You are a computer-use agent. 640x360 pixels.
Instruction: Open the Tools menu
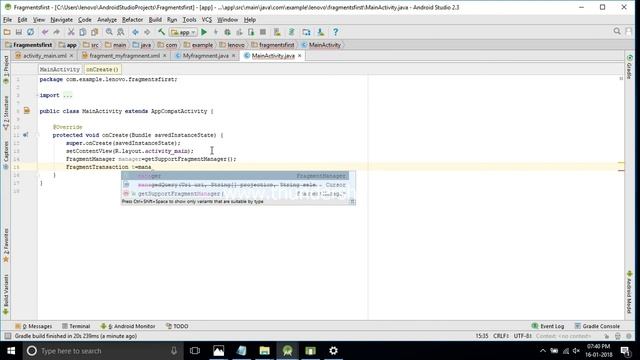189,20
